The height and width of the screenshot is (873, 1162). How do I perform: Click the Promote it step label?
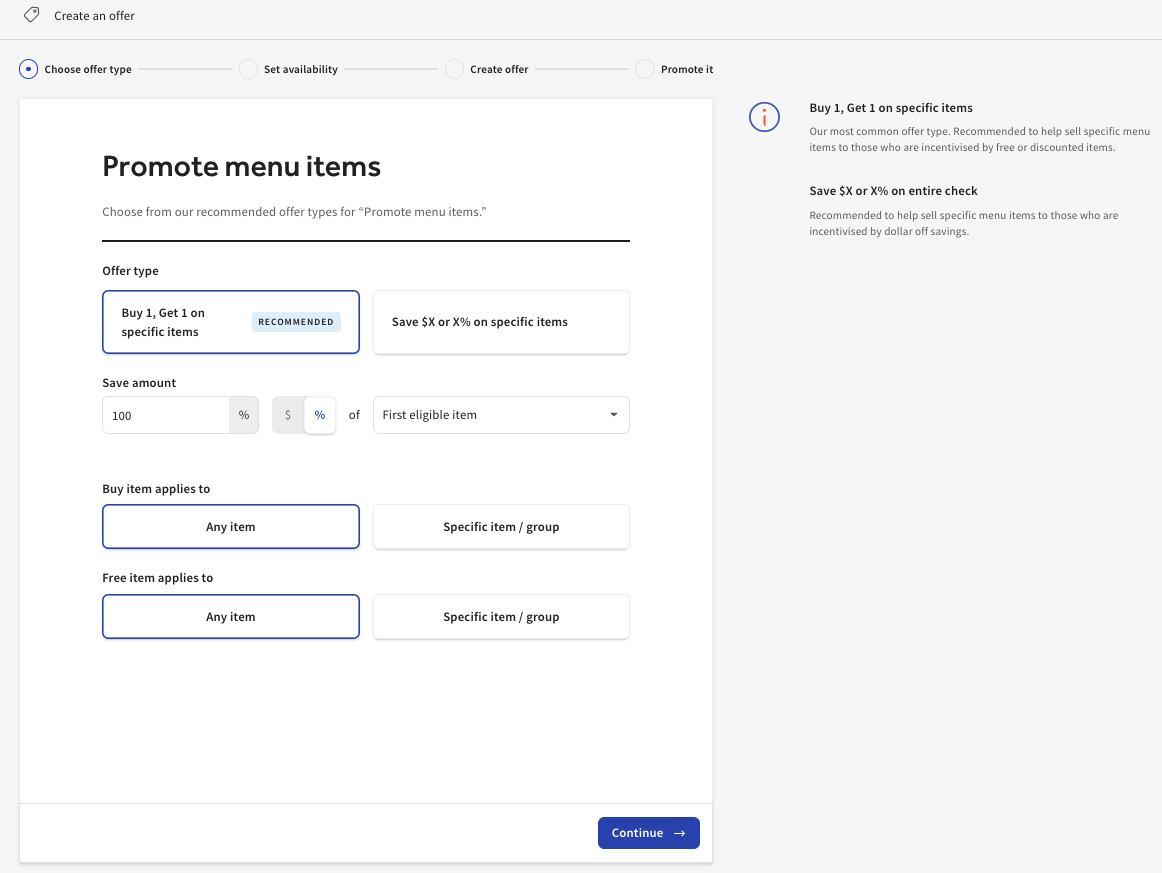click(x=685, y=69)
